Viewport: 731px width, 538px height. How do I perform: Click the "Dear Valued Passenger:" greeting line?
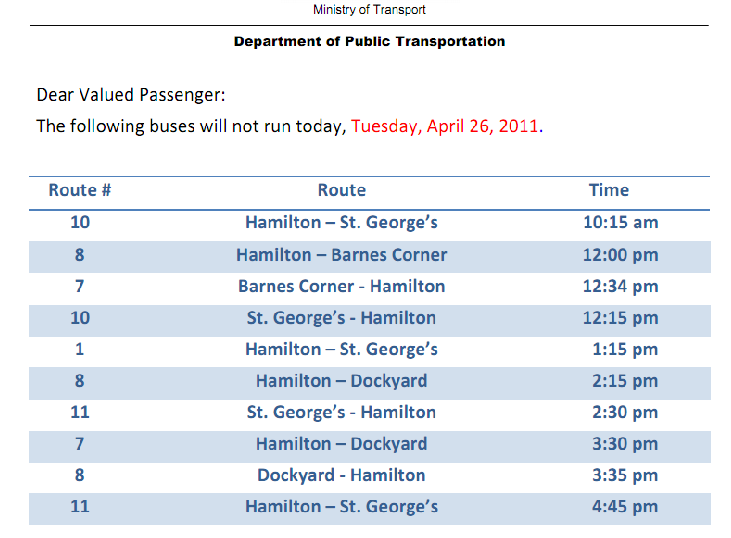131,95
